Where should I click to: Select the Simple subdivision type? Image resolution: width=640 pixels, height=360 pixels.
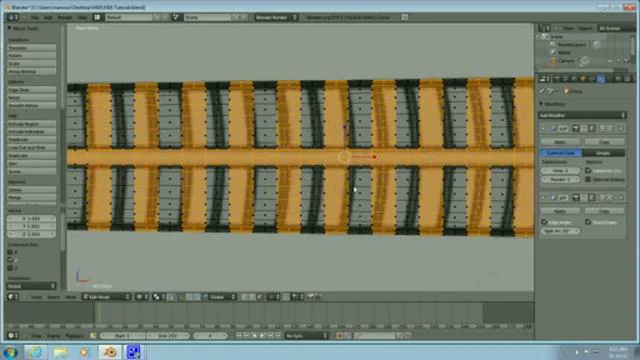(603, 153)
